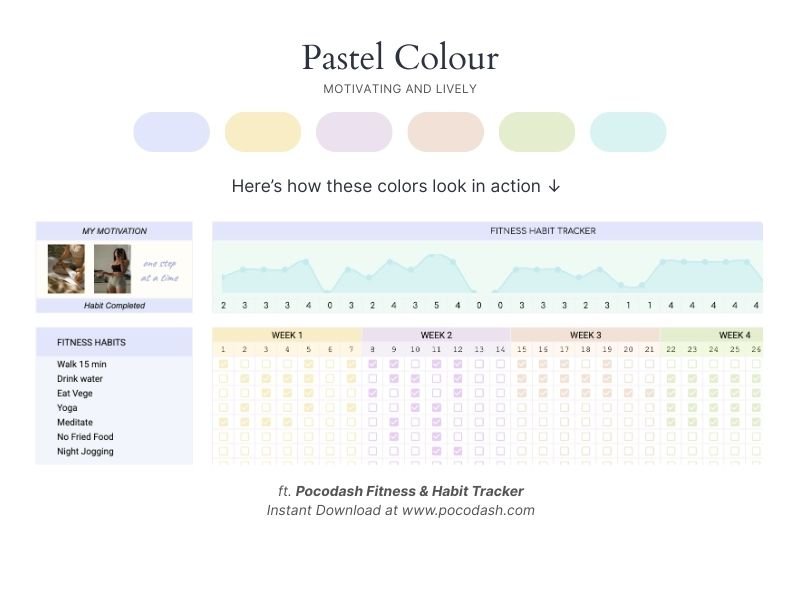Viewport: 800px width, 600px height.
Task: Open the second motivation photo thumbnail
Action: [112, 269]
